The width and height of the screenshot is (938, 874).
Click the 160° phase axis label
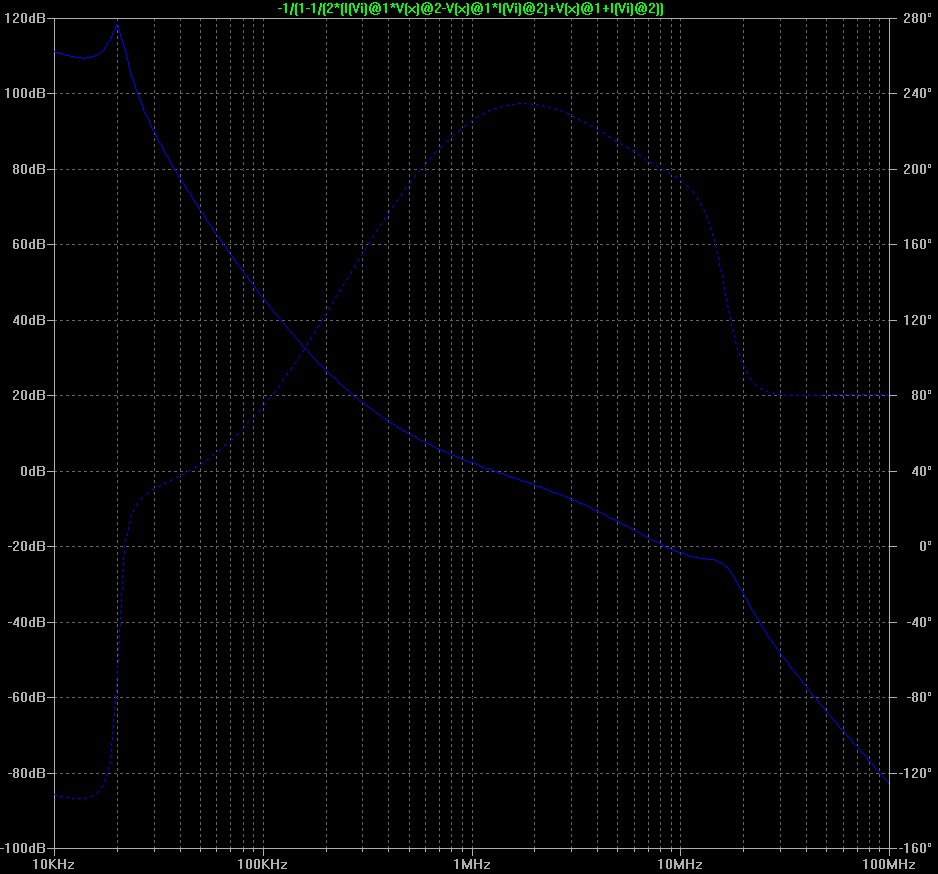pos(917,244)
